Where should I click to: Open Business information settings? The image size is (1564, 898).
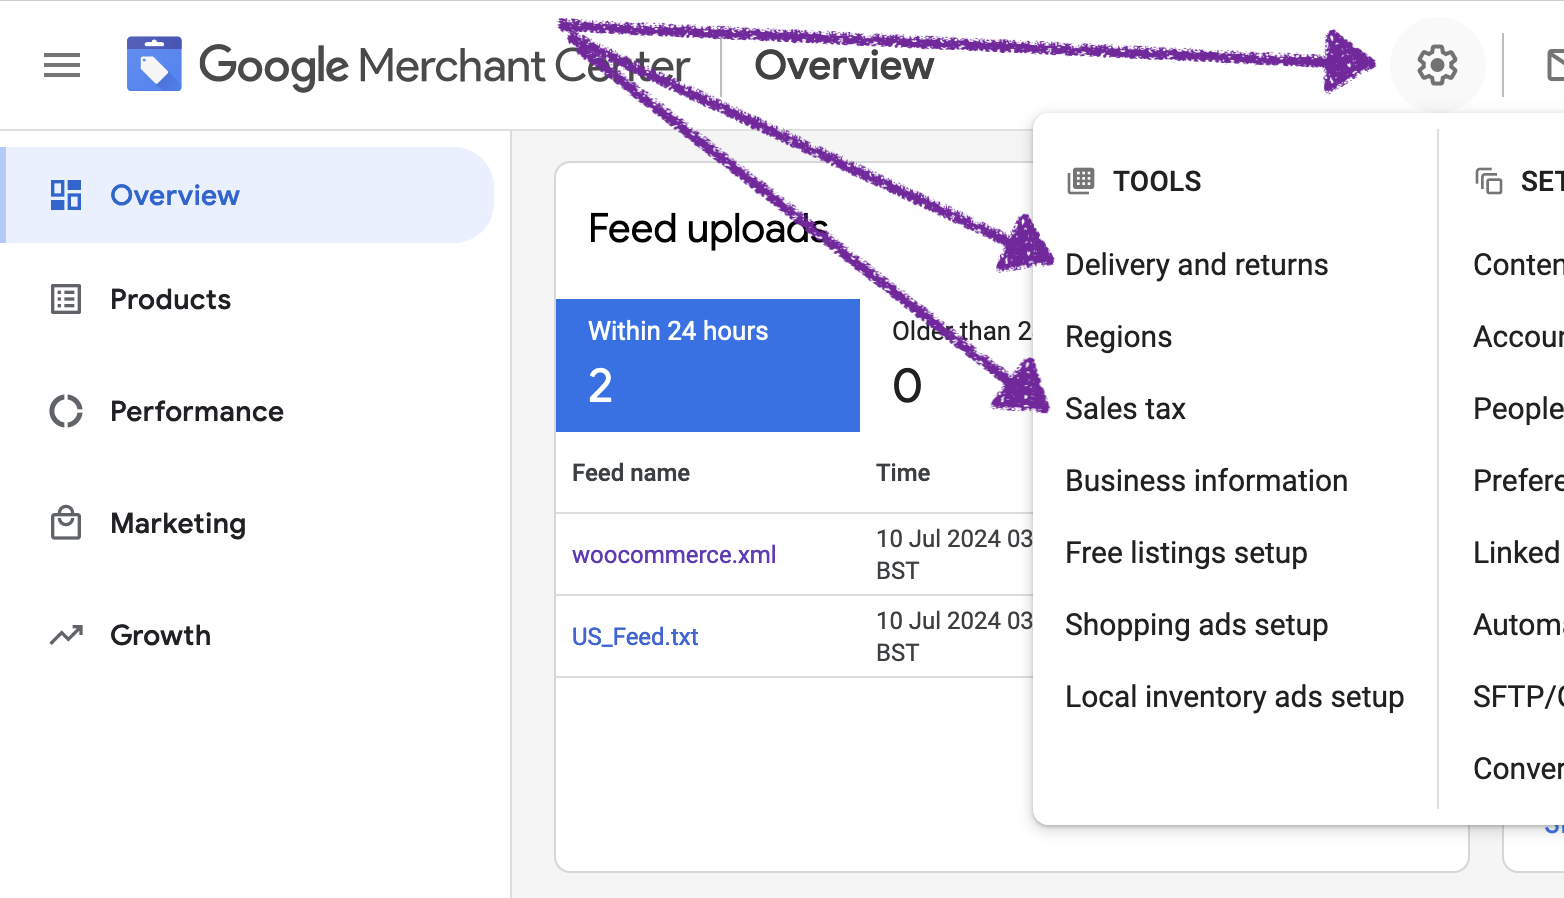1206,480
